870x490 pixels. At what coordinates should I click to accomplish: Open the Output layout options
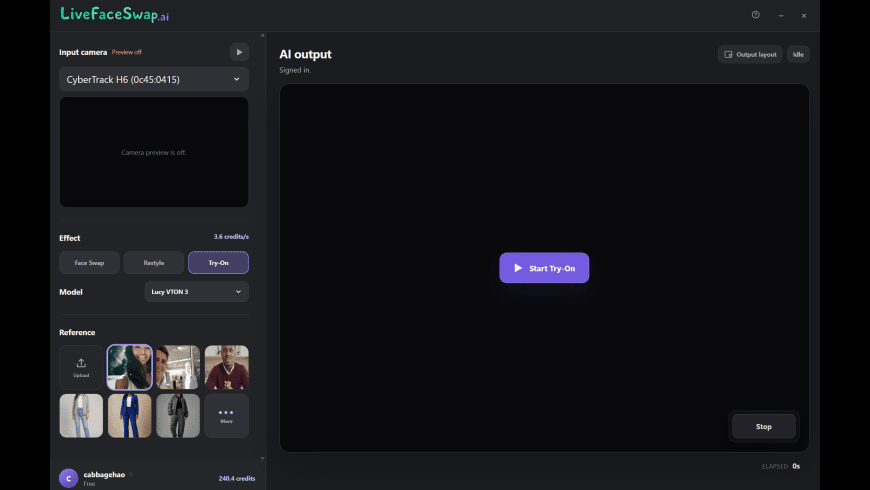pos(750,54)
